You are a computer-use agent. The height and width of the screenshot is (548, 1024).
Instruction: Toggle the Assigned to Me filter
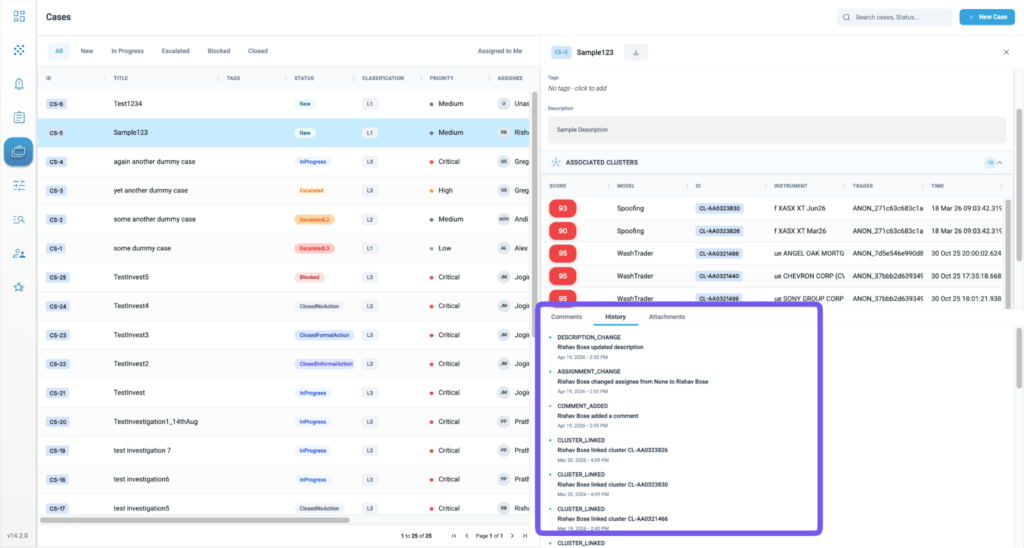coord(500,51)
